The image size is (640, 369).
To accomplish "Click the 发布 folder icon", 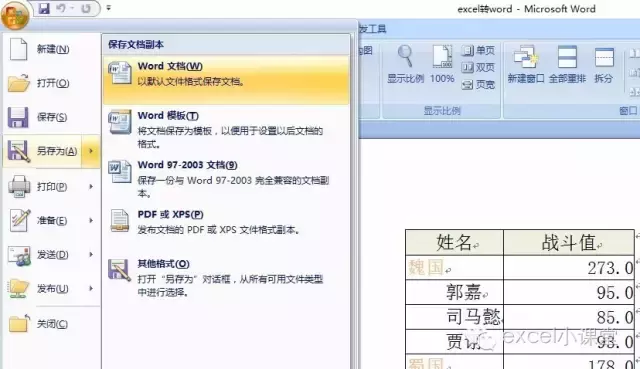I will pos(19,289).
